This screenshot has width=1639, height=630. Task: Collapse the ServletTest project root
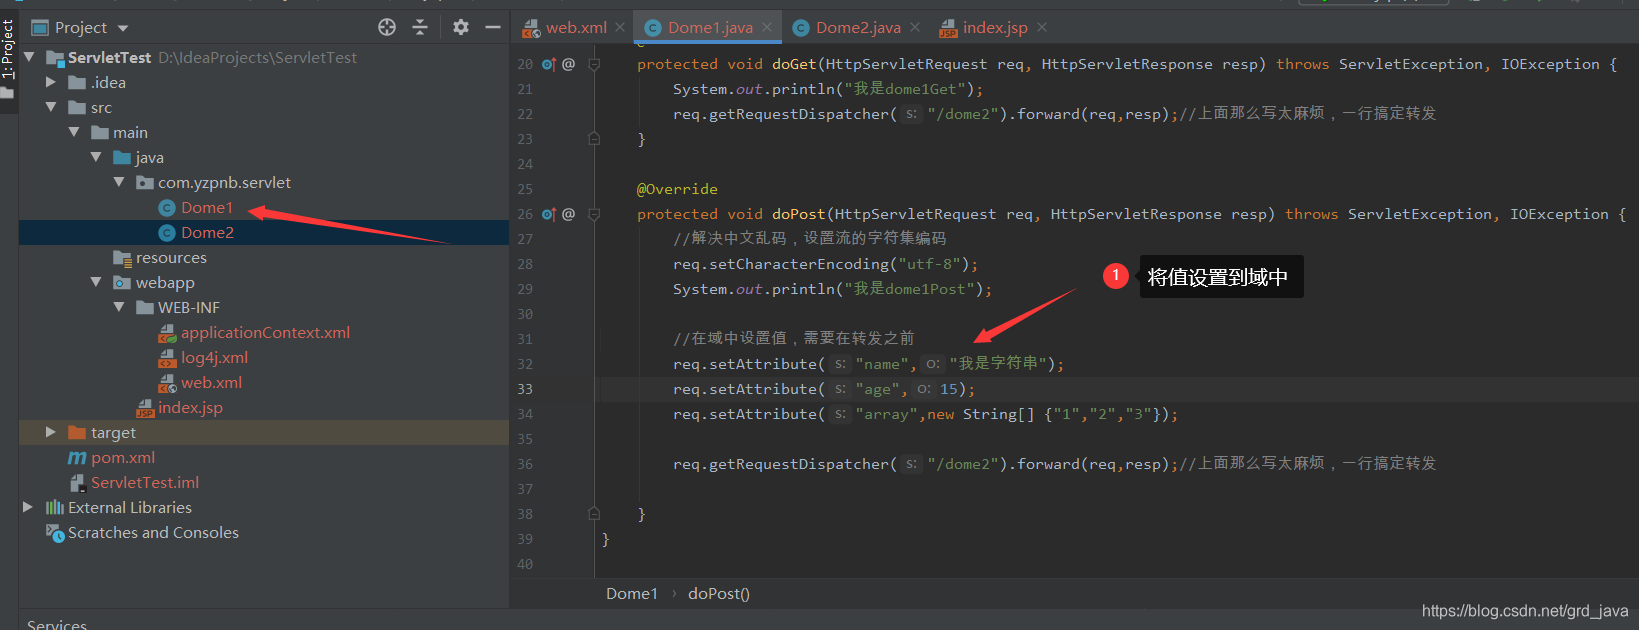(29, 57)
